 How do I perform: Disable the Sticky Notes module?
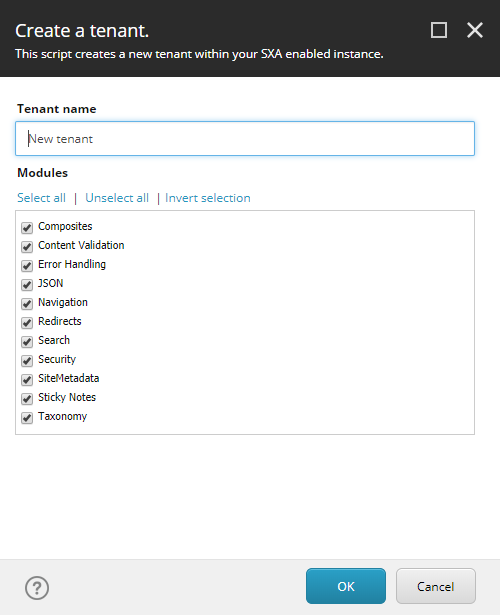click(27, 398)
